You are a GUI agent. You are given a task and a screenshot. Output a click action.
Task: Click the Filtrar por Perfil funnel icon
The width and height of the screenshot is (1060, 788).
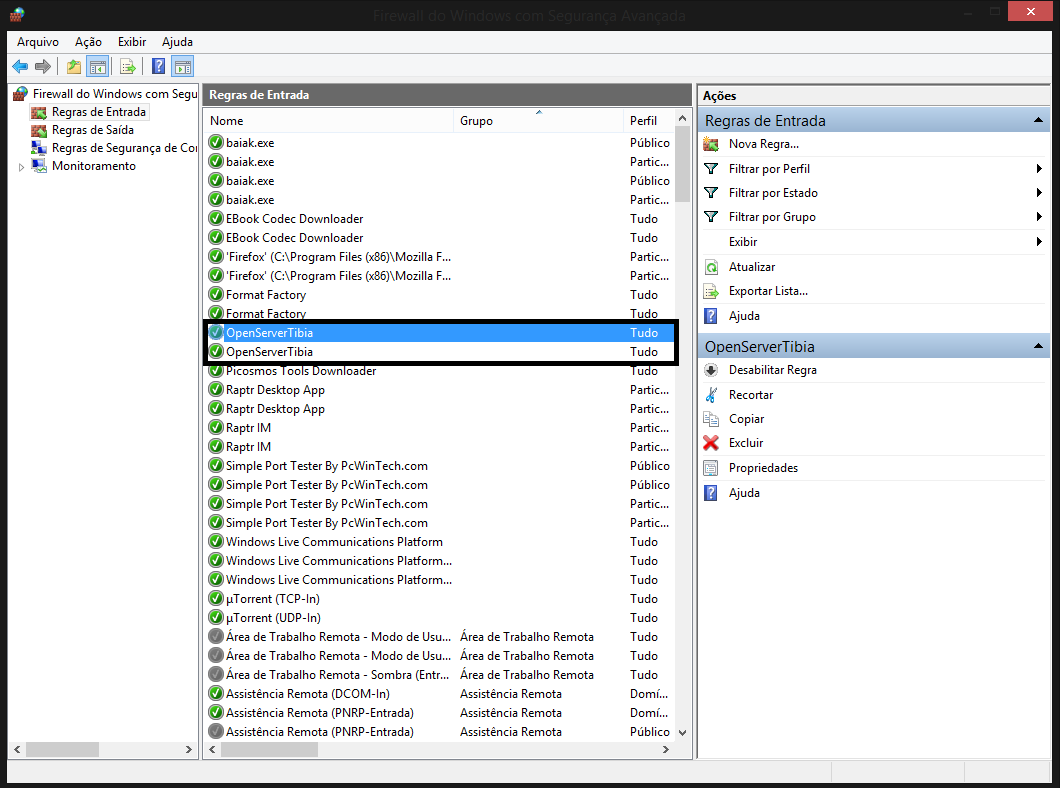(x=711, y=168)
